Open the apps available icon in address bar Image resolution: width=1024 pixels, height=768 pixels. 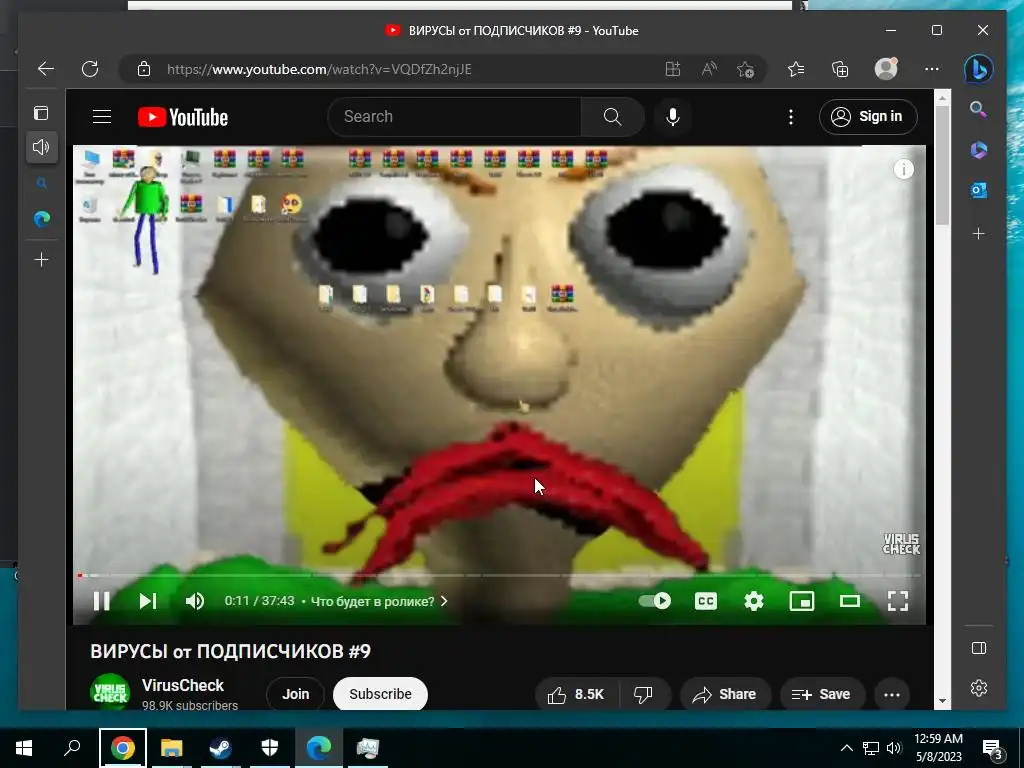click(x=673, y=69)
